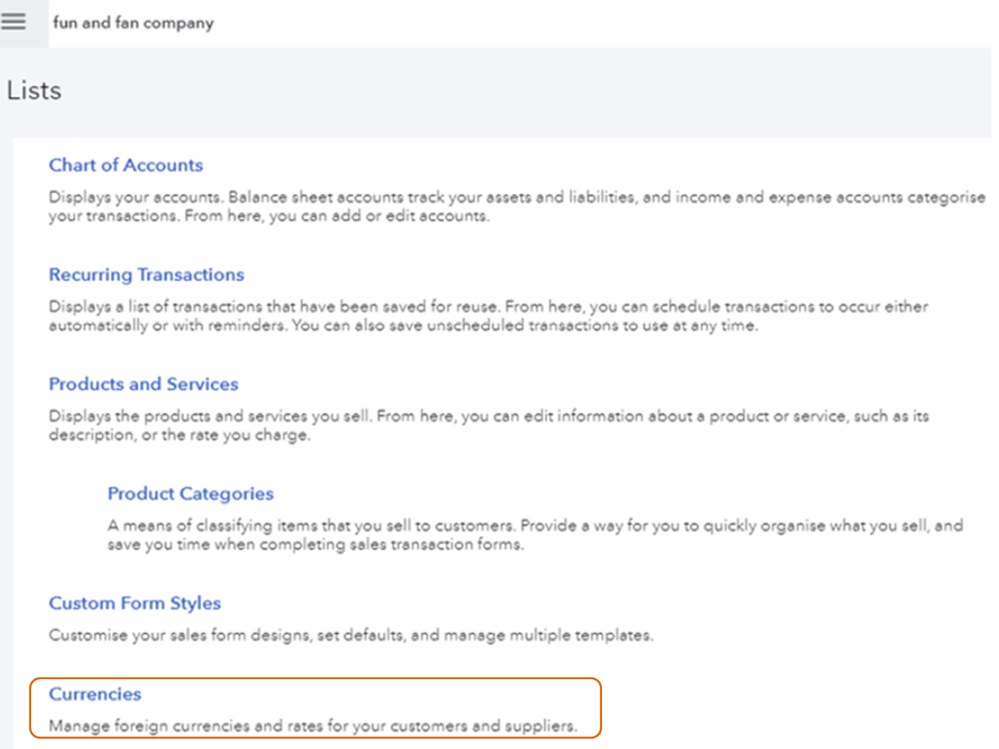Click the Lists page heading
The height and width of the screenshot is (749, 999).
(x=34, y=91)
